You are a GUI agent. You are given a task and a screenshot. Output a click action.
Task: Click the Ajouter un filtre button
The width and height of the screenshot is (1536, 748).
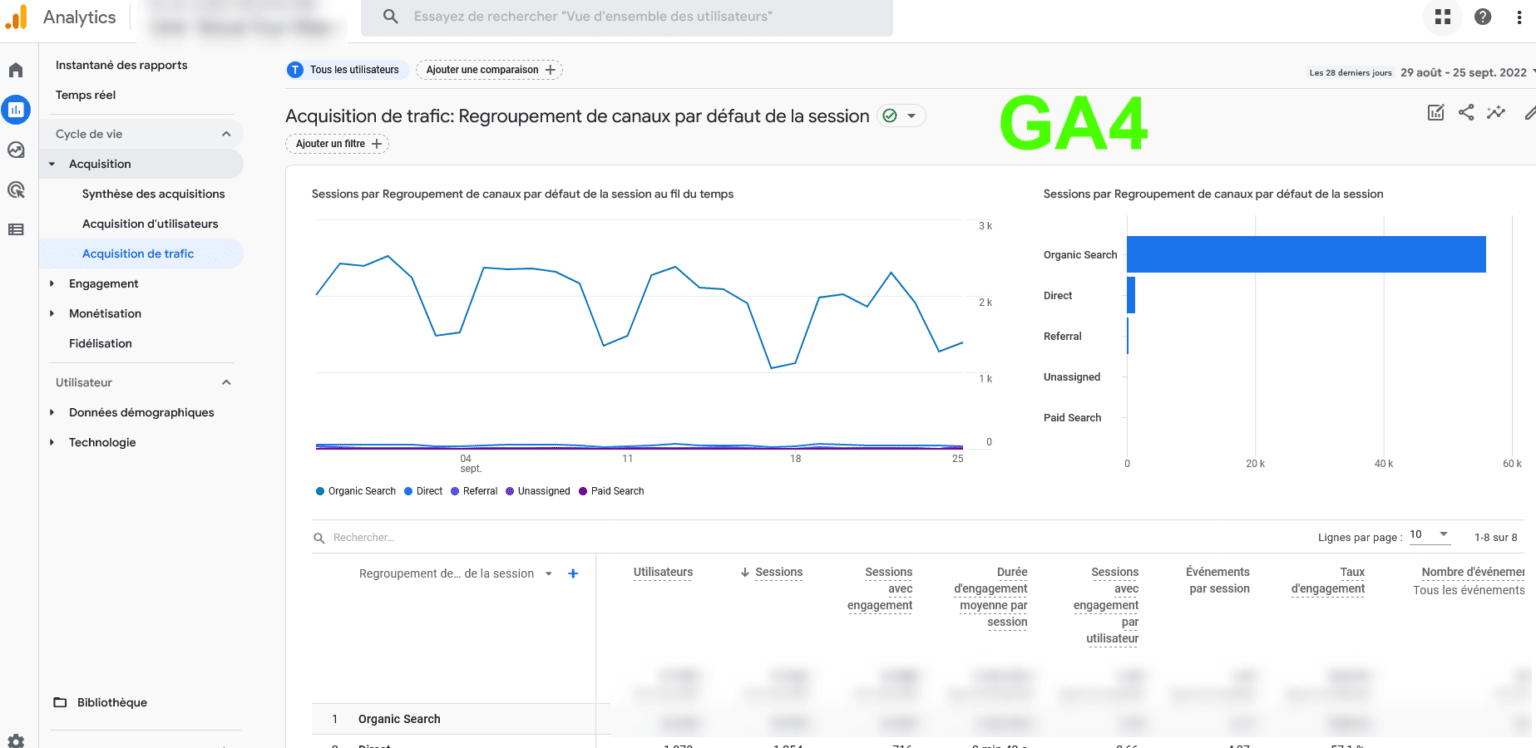pyautogui.click(x=336, y=143)
